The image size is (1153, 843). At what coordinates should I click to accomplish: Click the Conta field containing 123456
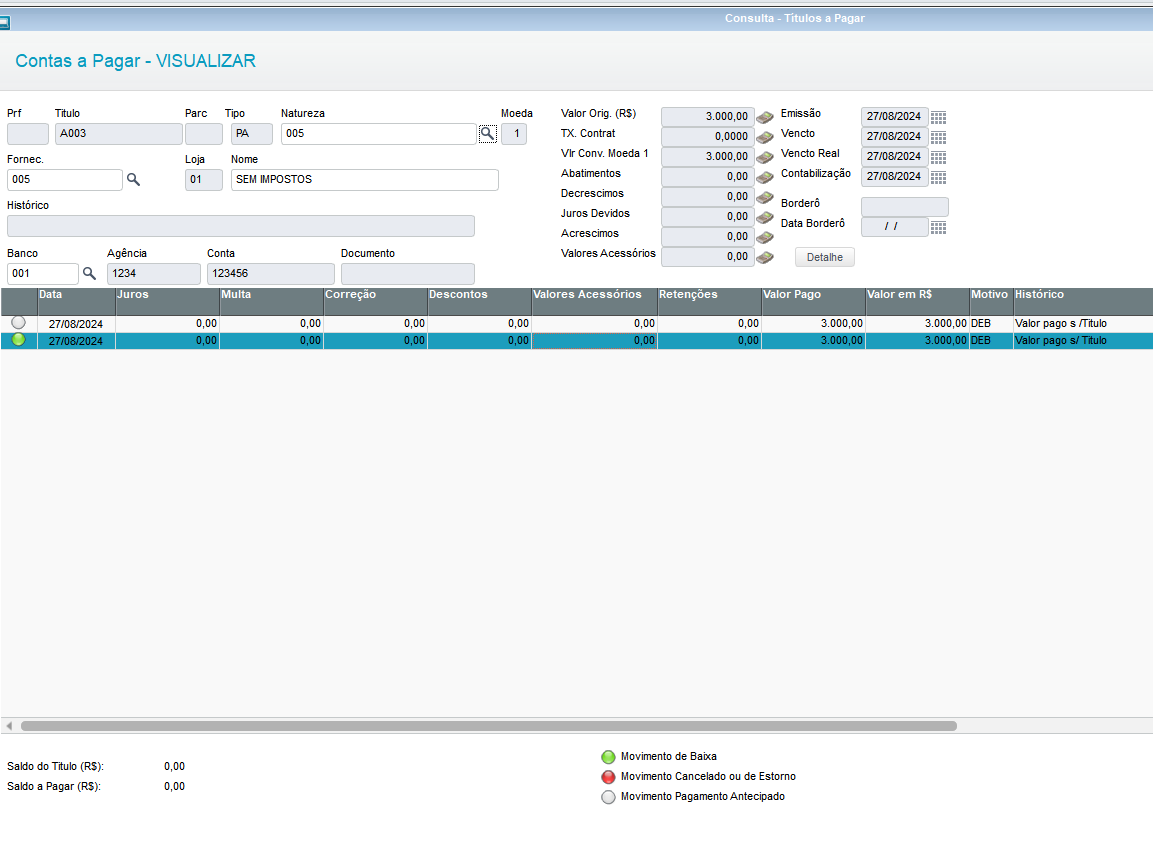271,274
